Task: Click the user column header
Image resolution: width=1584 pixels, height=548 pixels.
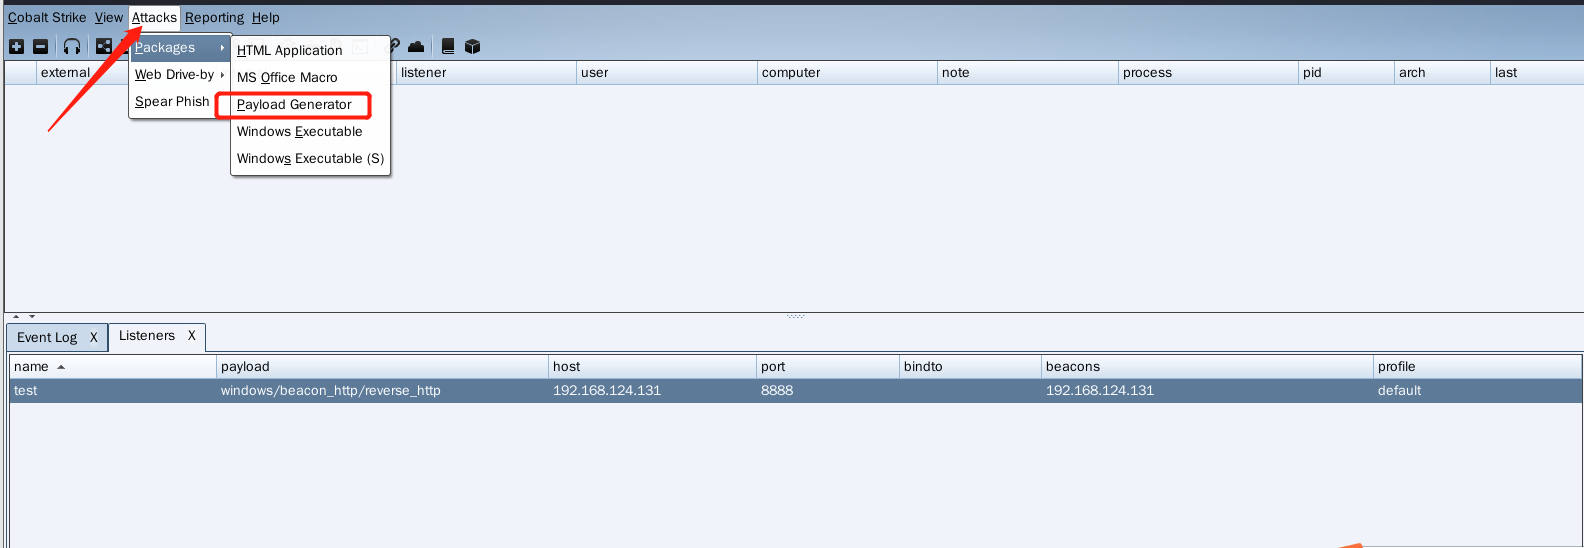Action: pos(666,72)
